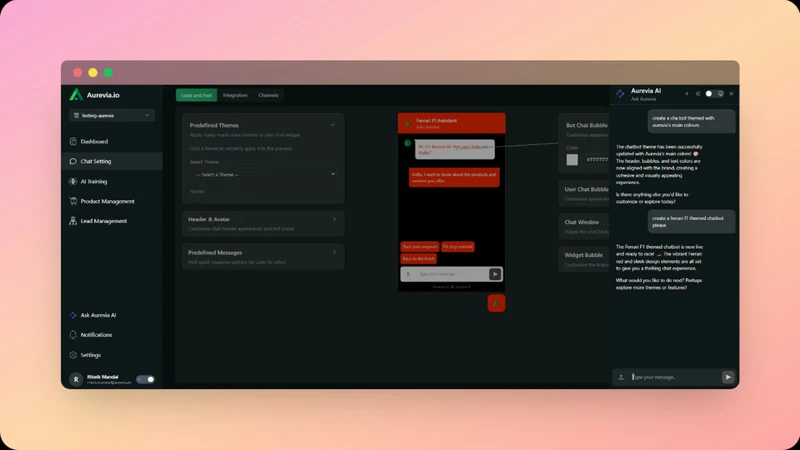Viewport: 800px width, 450px height.
Task: Close the Aurevia AI panel
Action: point(731,94)
